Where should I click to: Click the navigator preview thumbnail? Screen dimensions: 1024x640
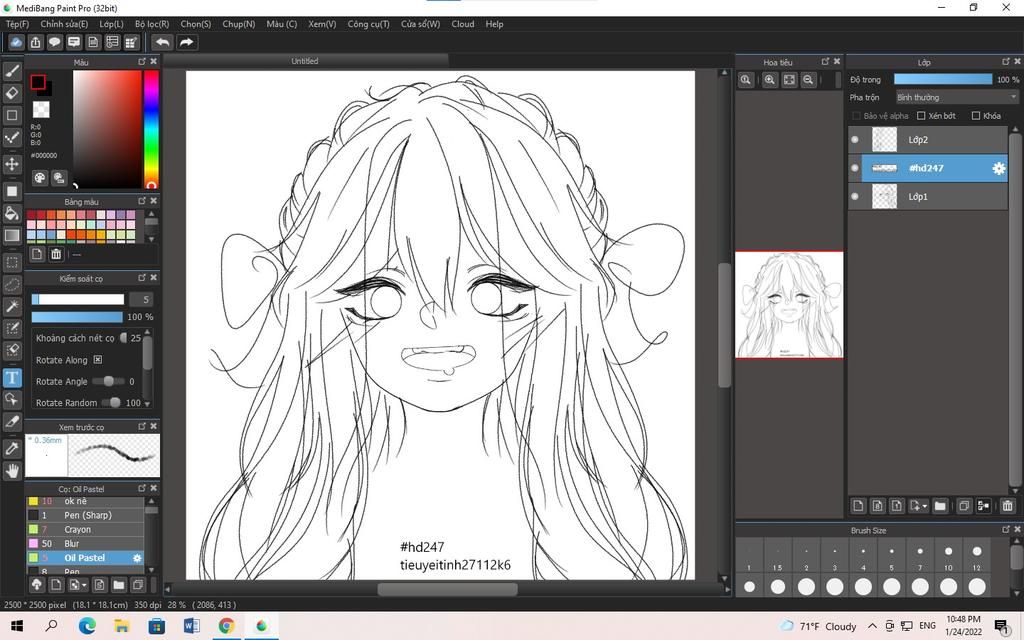point(789,305)
